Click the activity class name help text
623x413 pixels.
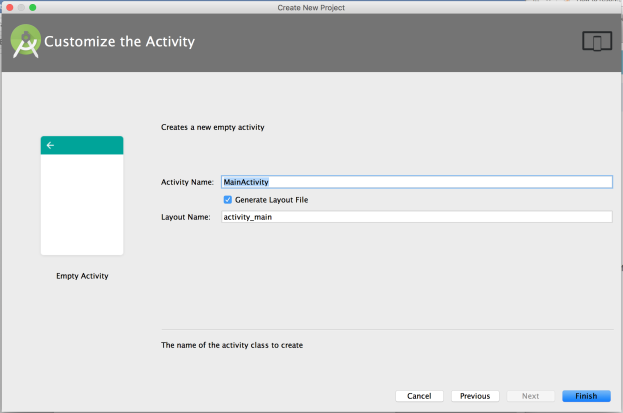(232, 345)
